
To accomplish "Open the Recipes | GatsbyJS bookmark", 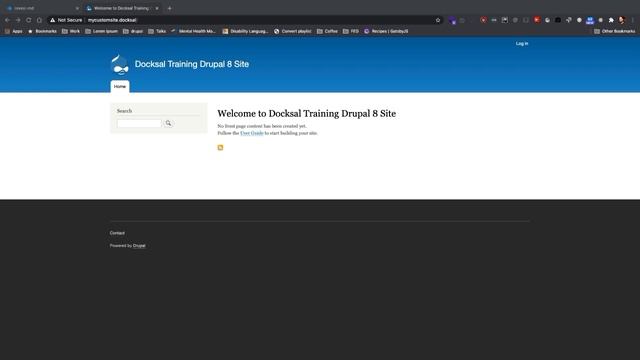I will [386, 31].
